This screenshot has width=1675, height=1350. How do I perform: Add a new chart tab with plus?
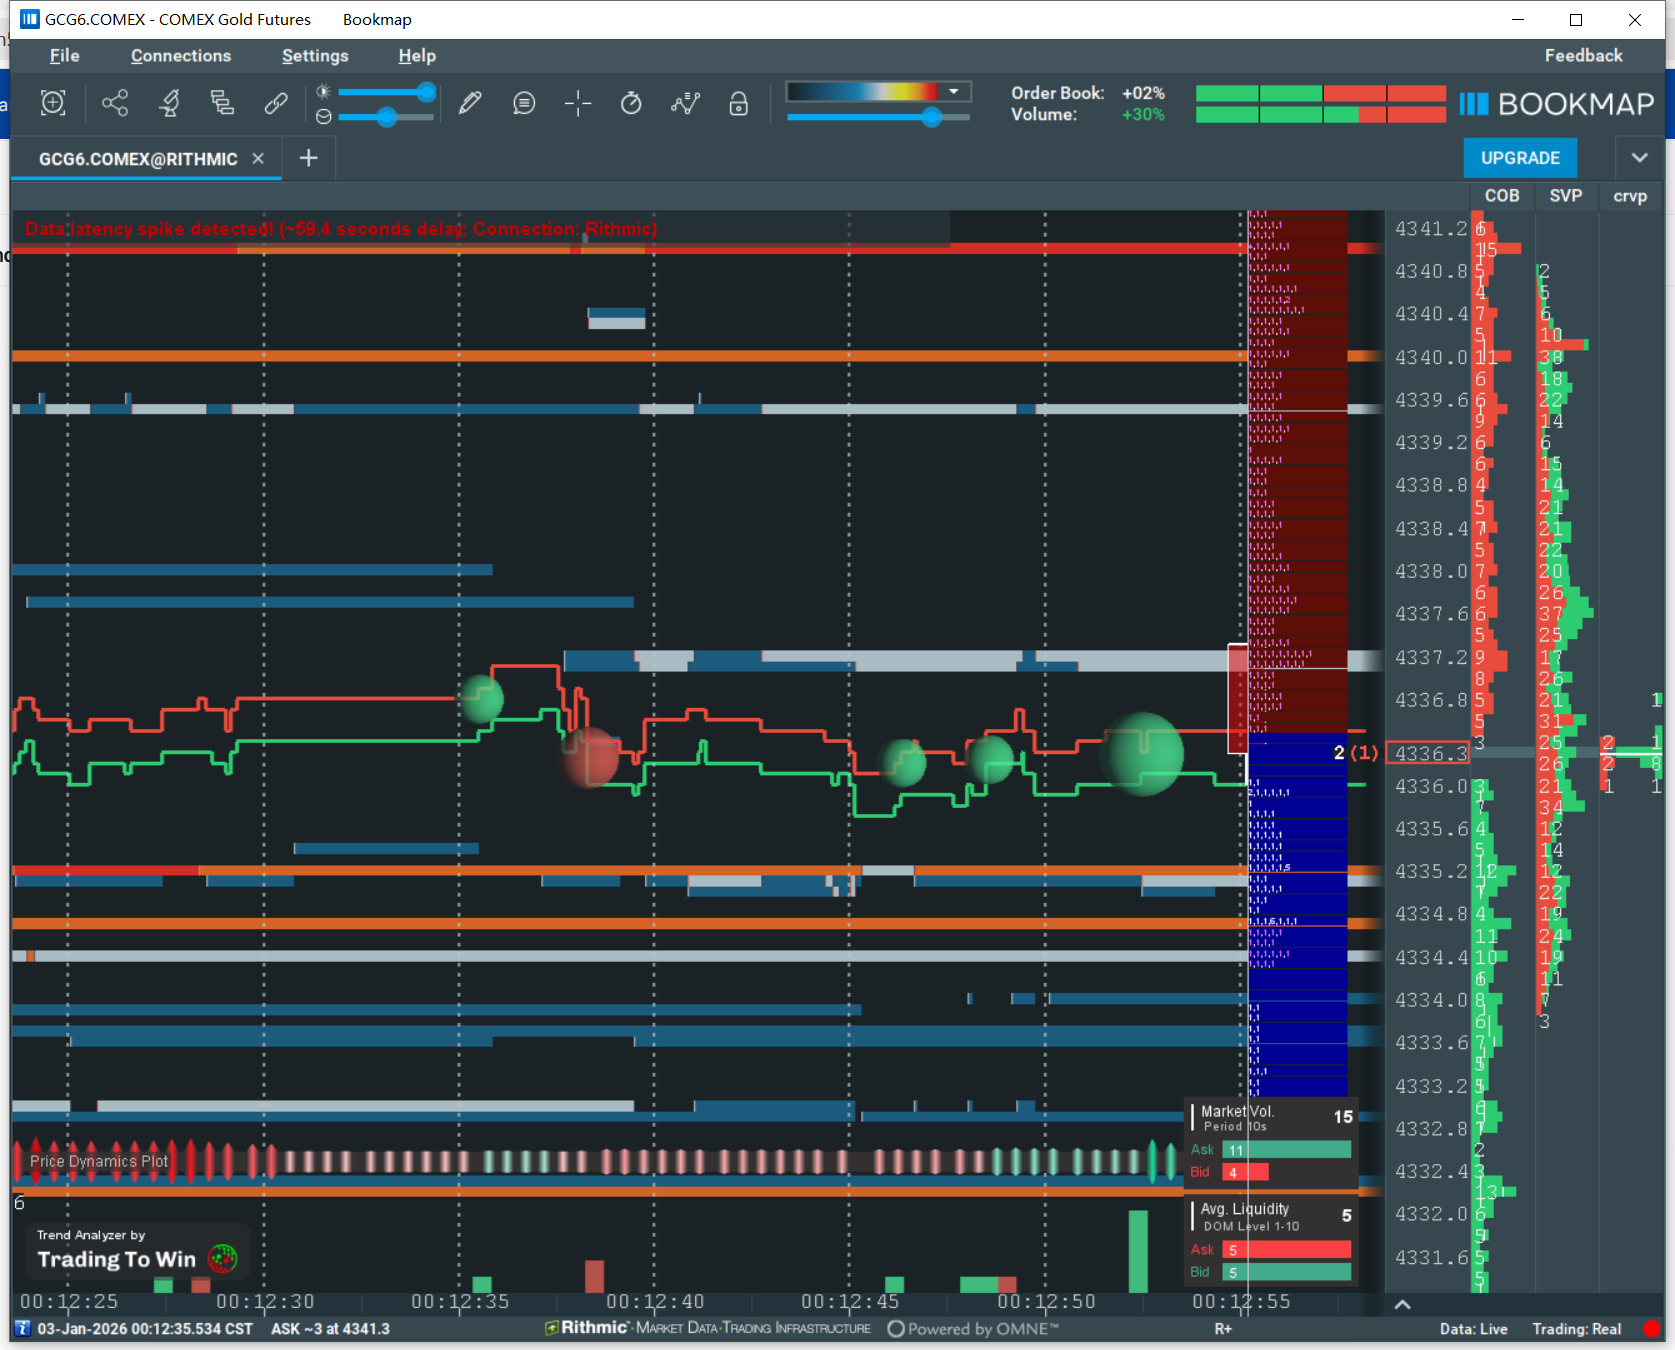click(309, 158)
